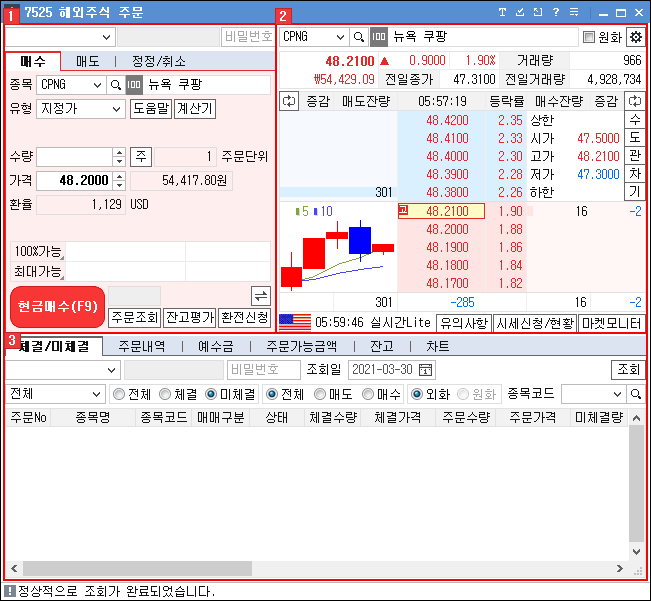This screenshot has width=651, height=601.
Task: Select the 외화 radio button
Action: 416,394
